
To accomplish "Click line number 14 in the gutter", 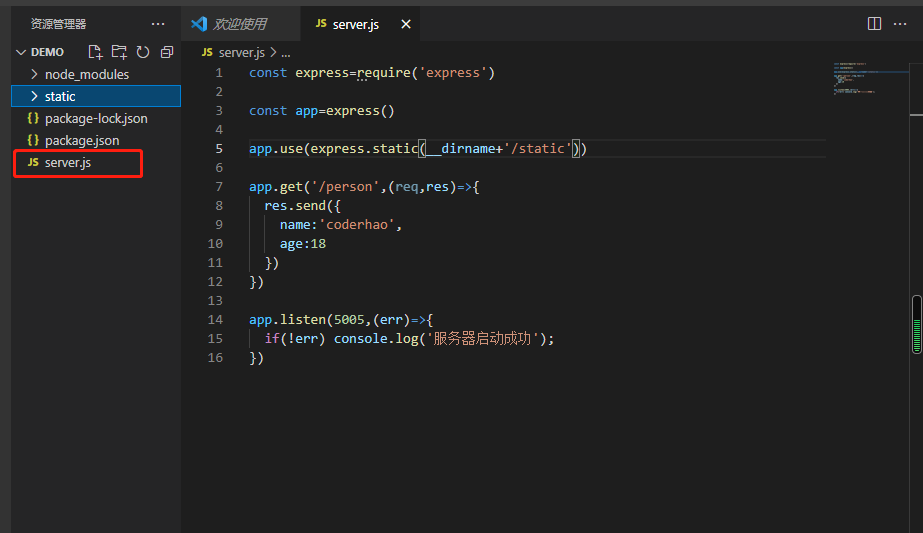I will 215,319.
